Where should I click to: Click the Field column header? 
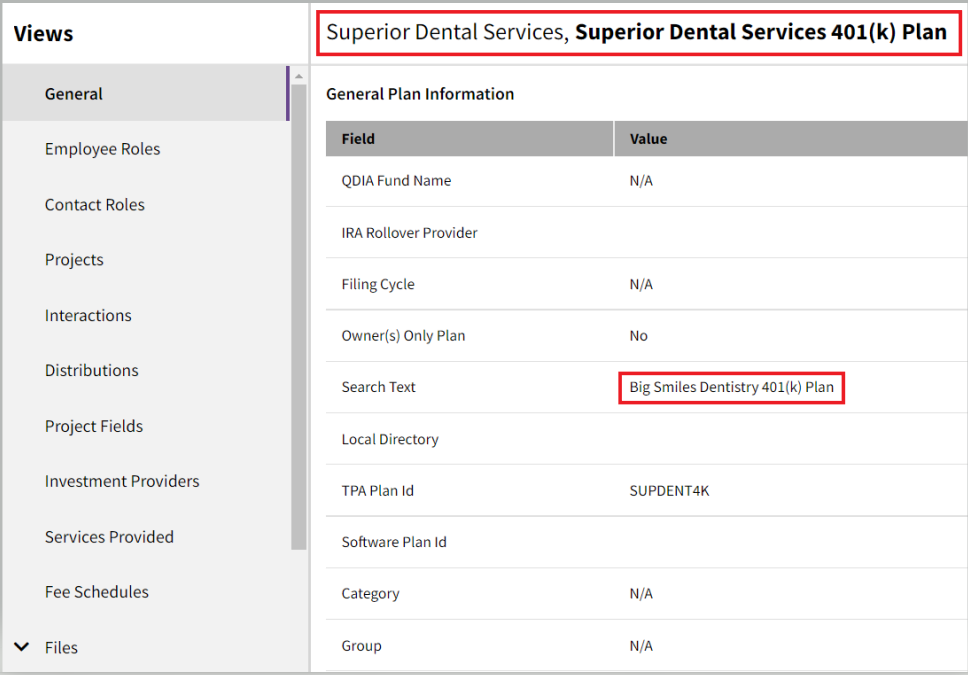pyautogui.click(x=469, y=139)
